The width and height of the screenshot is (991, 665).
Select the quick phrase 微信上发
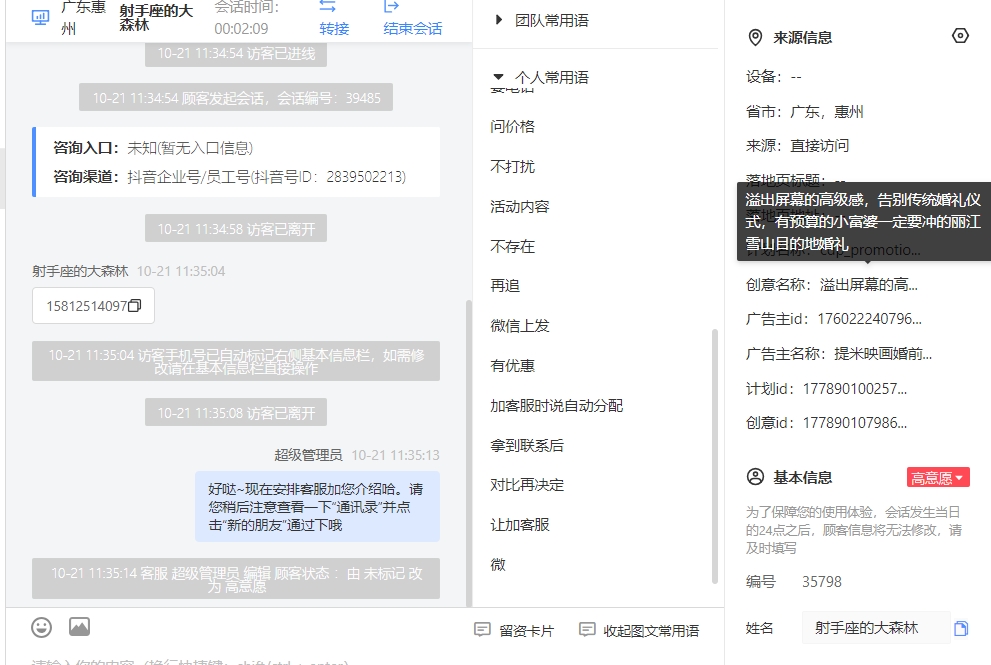pyautogui.click(x=520, y=326)
